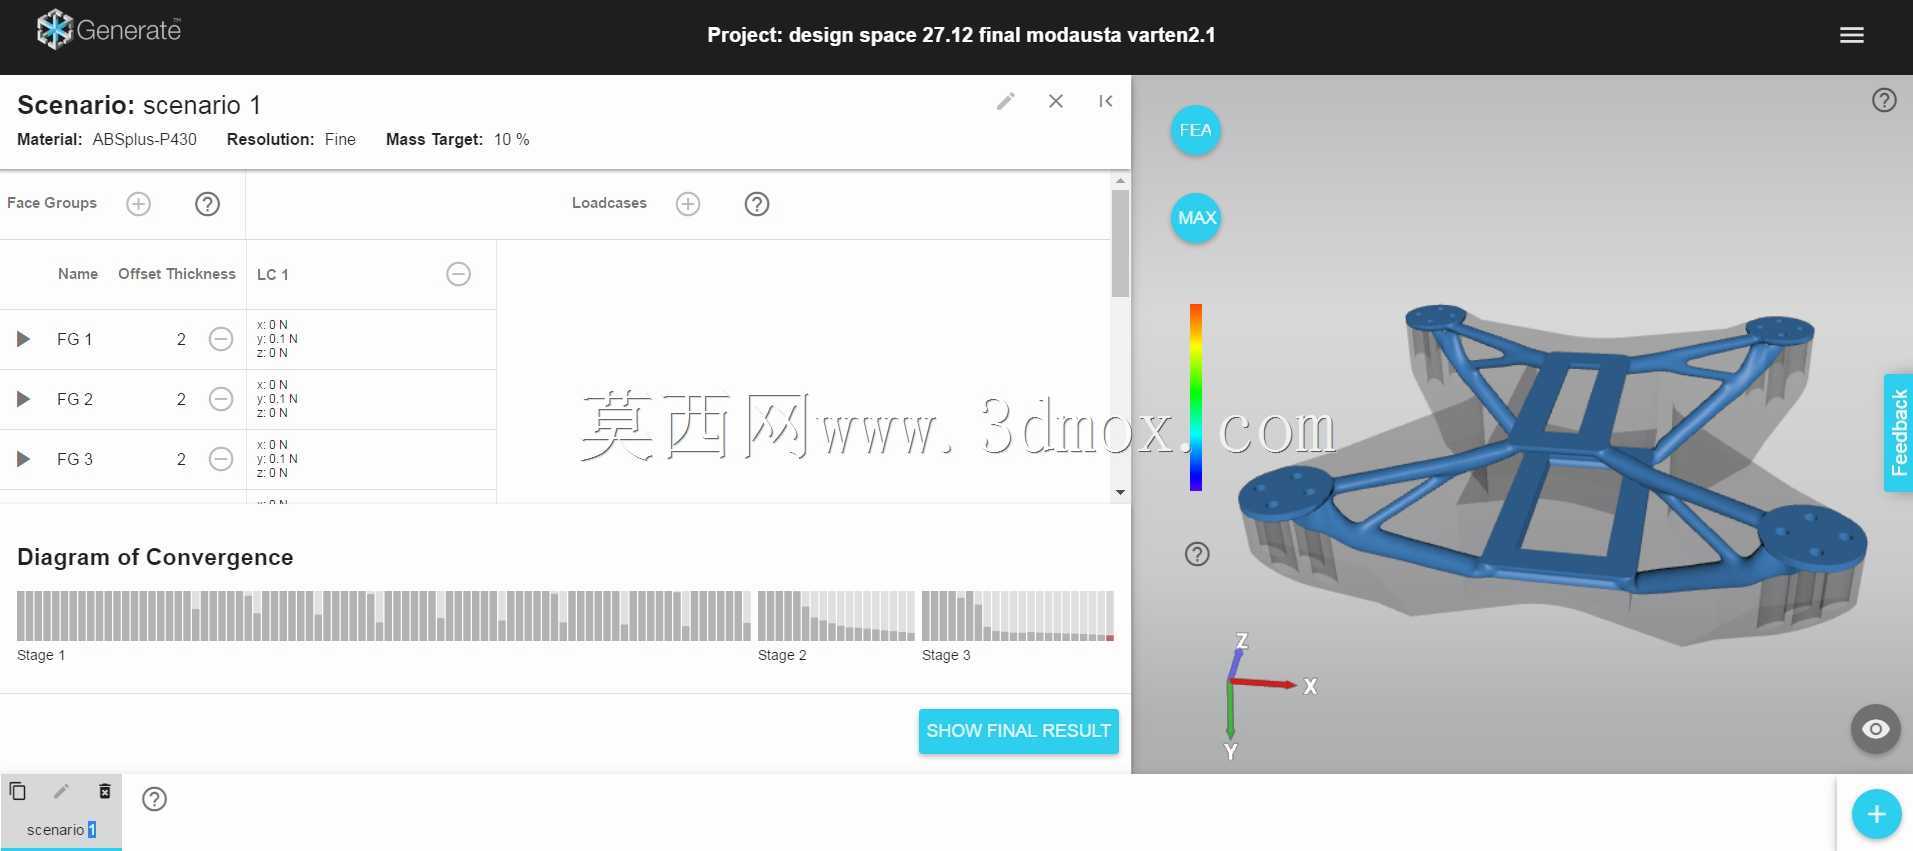Click SHOW FINAL RESULT button
This screenshot has height=851, width=1913.
(x=1018, y=731)
